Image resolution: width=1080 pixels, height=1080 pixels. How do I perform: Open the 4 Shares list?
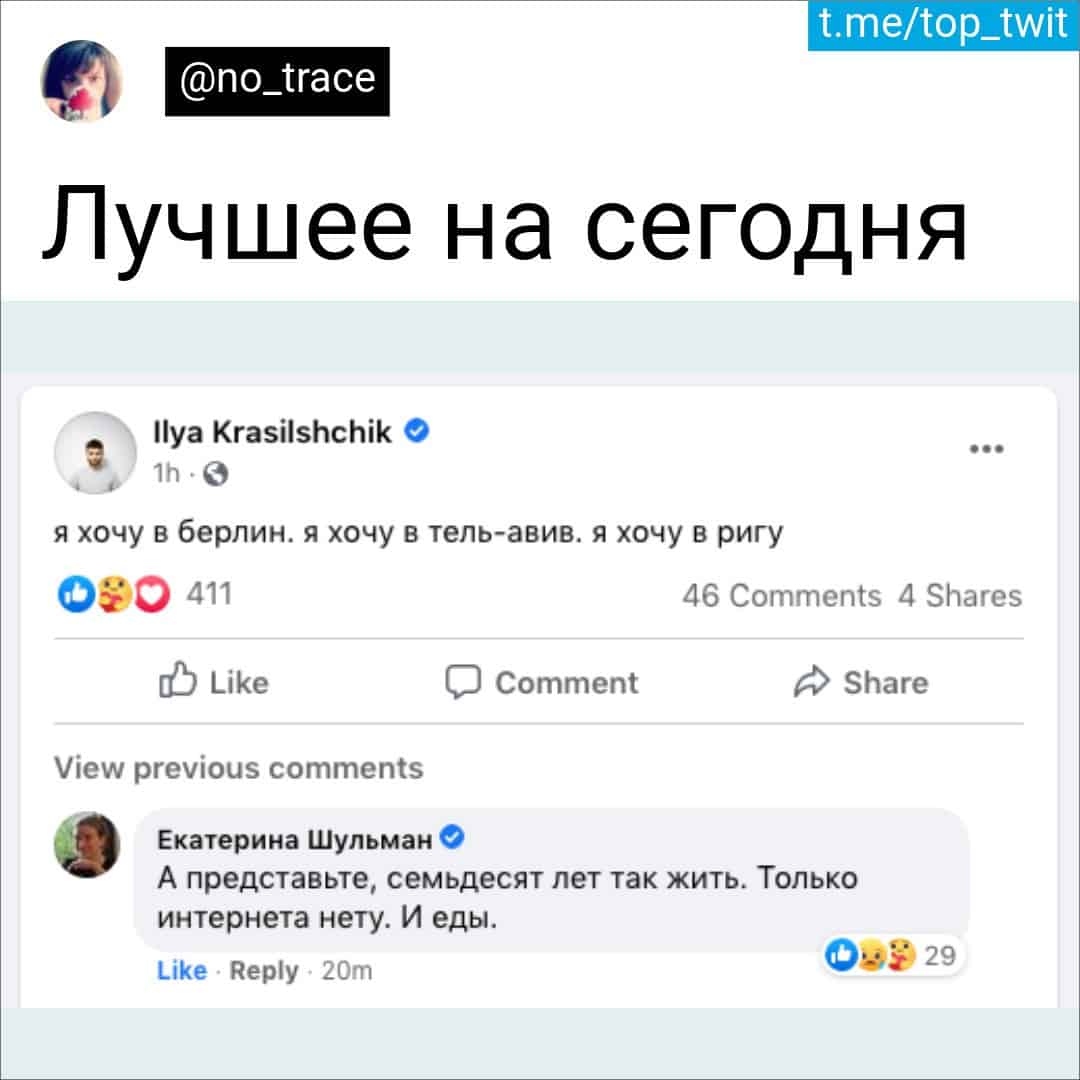[x=960, y=596]
